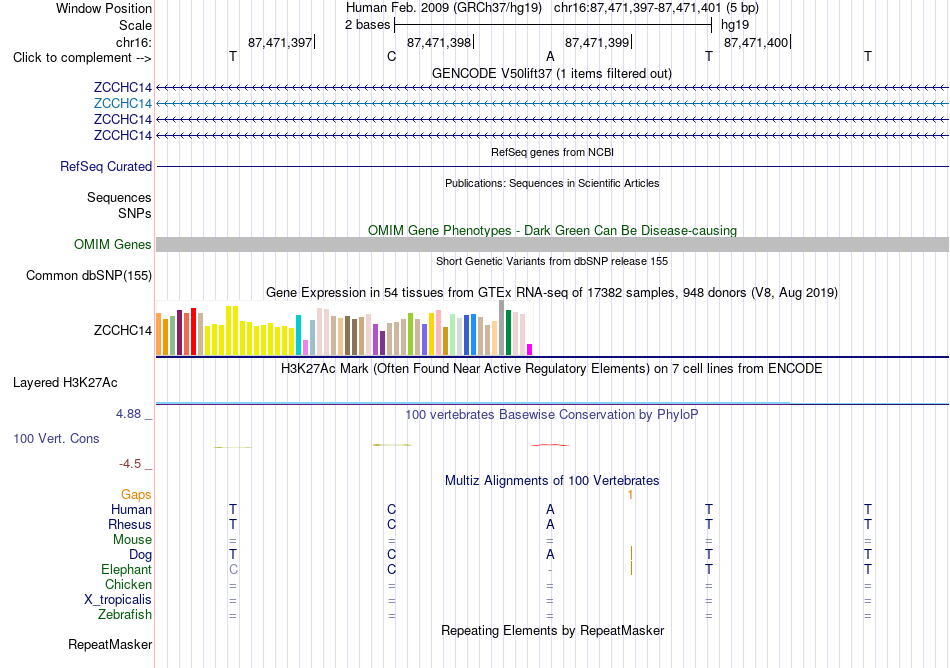Select the Human species row label

tap(131, 509)
